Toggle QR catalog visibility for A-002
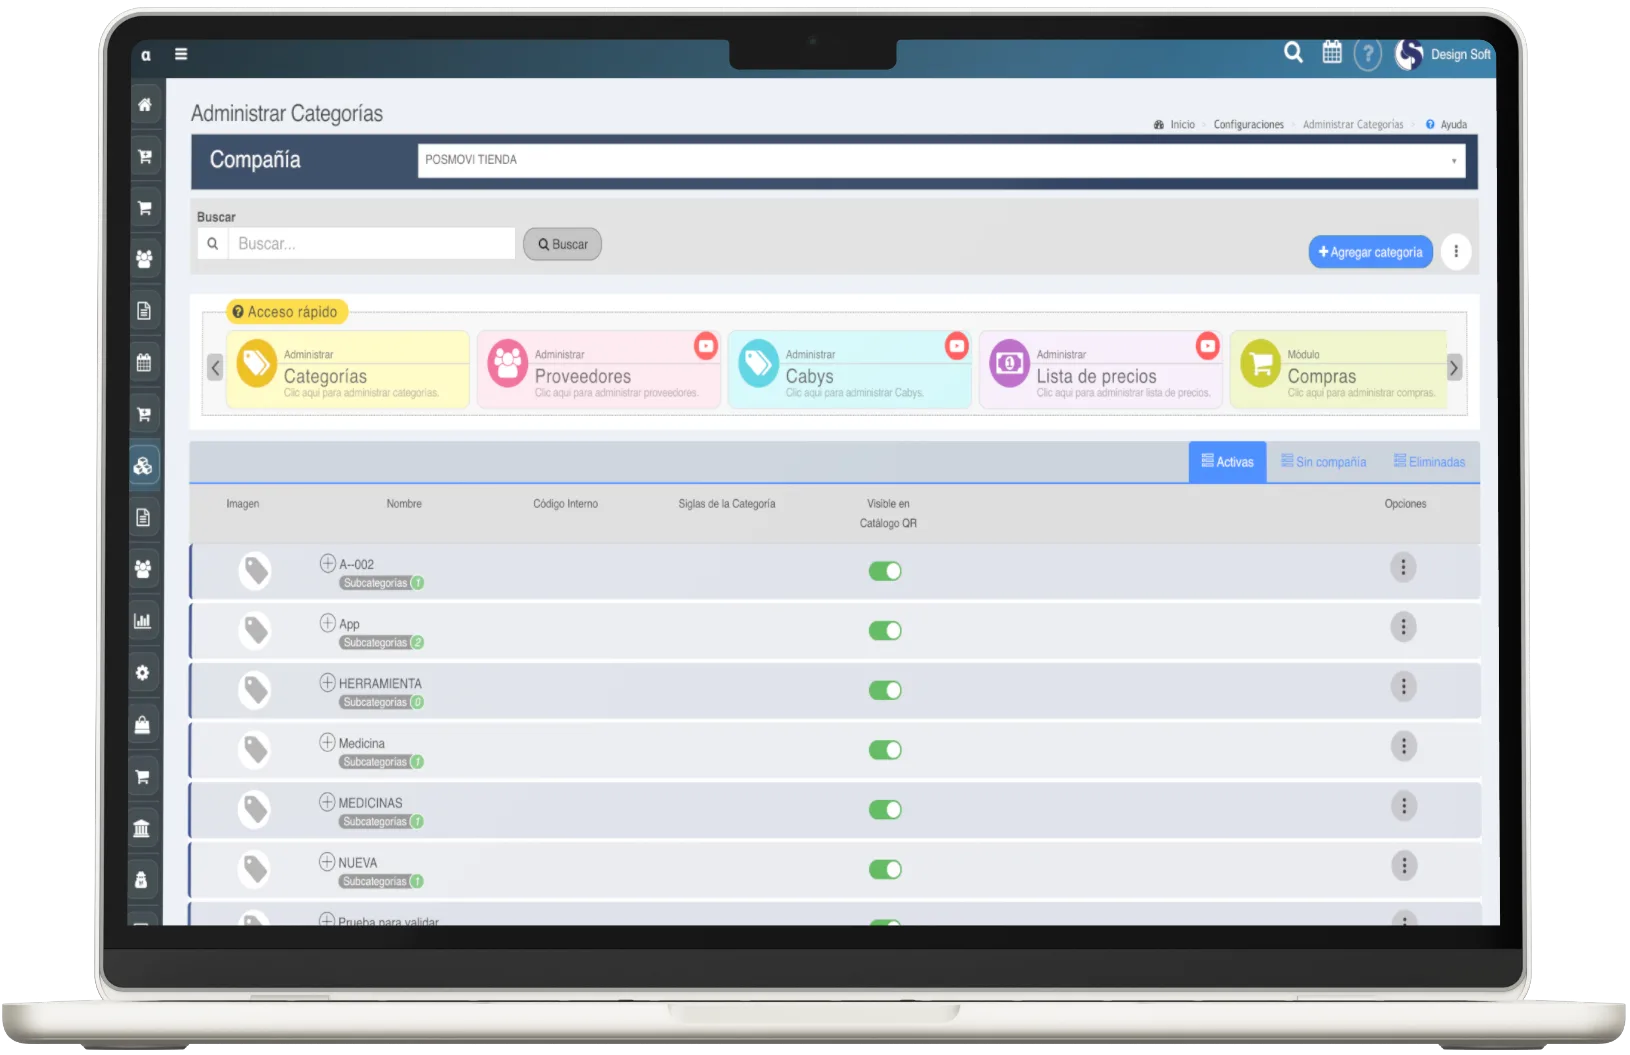 click(x=885, y=571)
